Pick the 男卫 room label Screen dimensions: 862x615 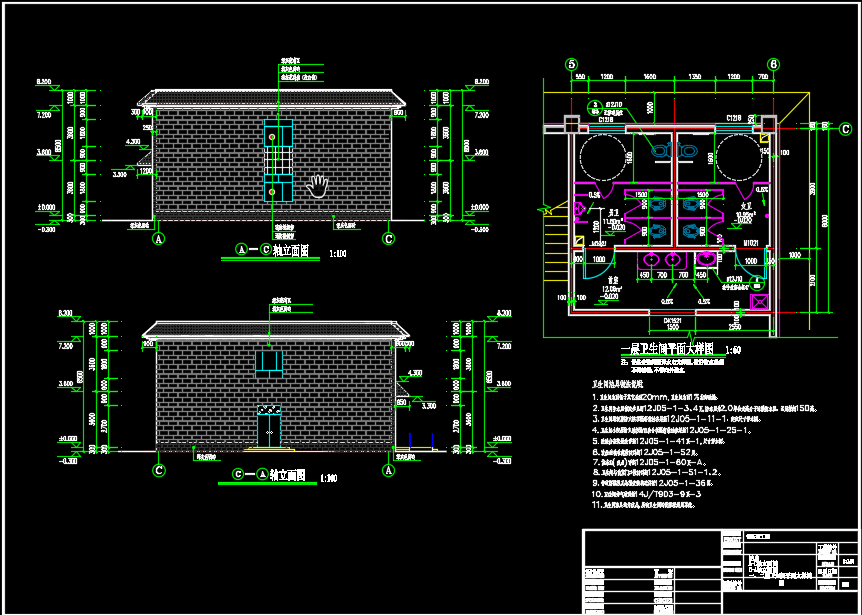(615, 212)
